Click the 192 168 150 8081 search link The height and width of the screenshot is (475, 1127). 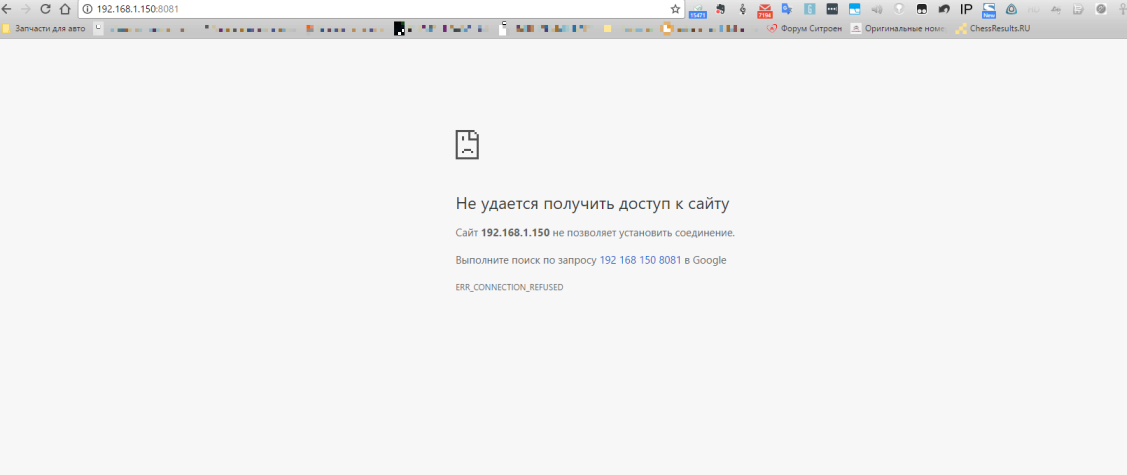coord(640,260)
